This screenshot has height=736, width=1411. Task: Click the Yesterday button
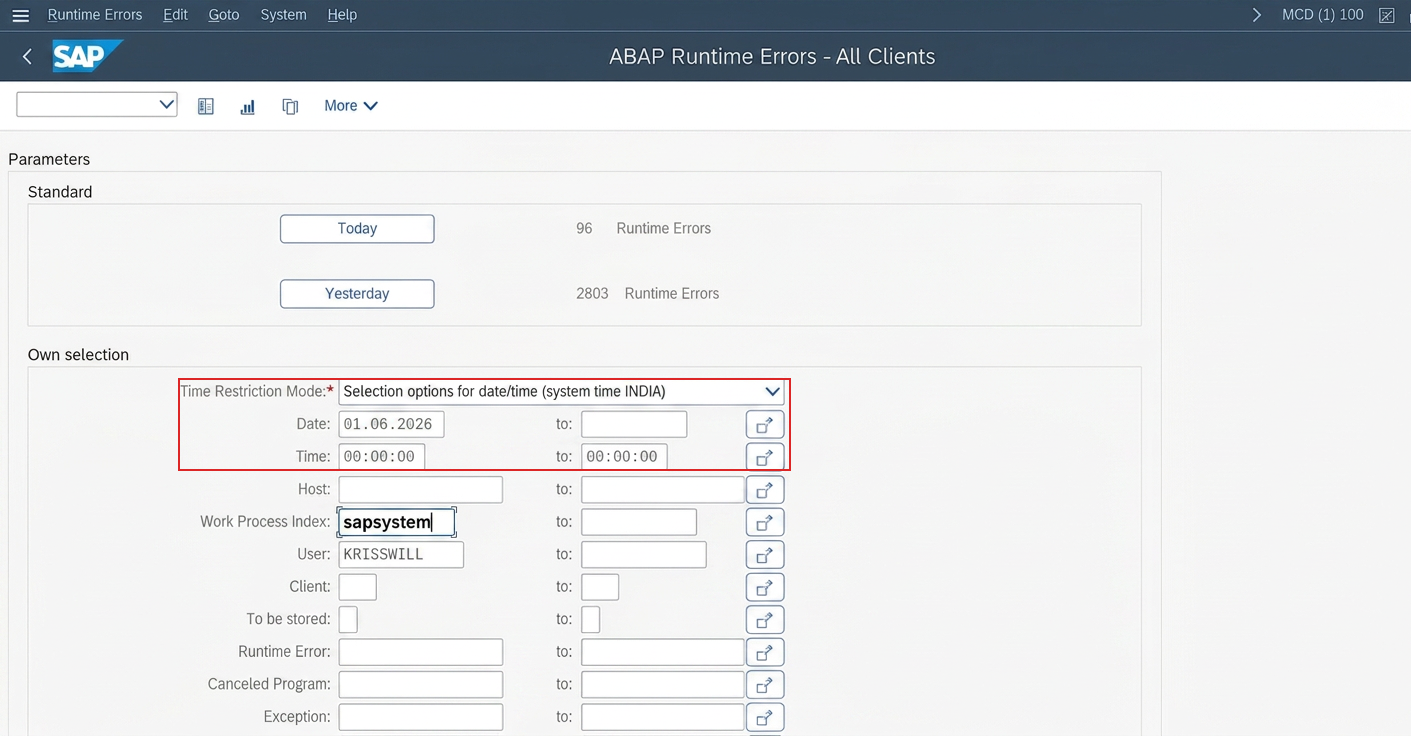click(357, 294)
